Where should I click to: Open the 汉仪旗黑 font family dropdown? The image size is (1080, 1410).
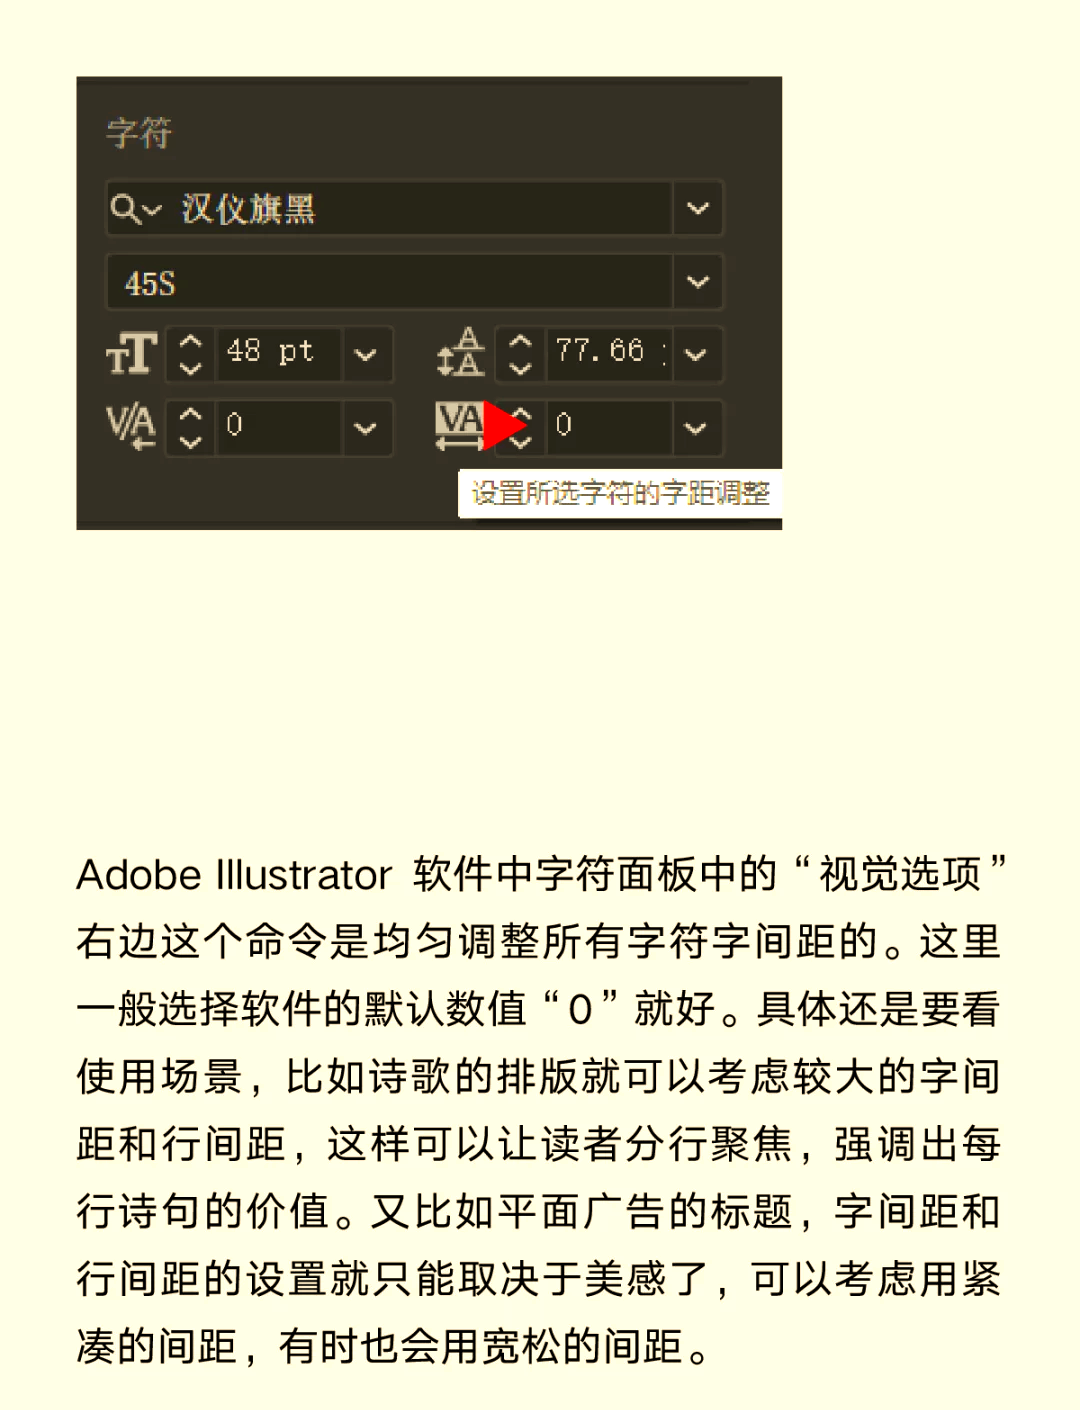tap(697, 209)
